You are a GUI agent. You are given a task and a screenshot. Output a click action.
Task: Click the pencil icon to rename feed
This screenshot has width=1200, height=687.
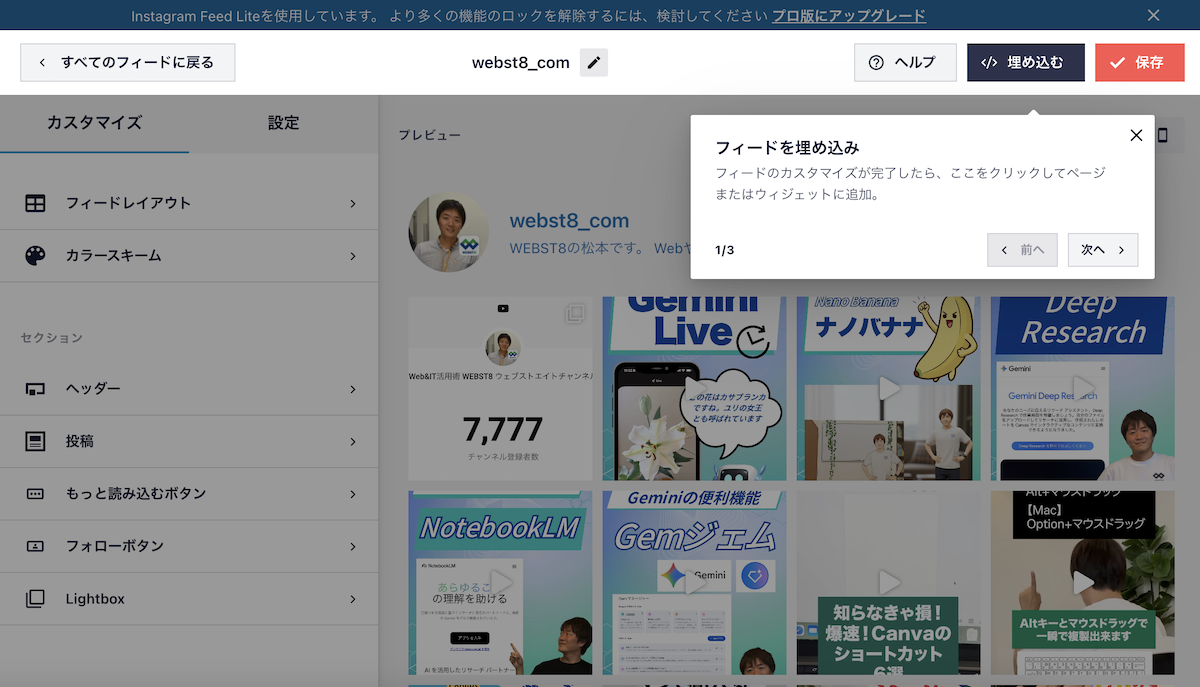594,63
